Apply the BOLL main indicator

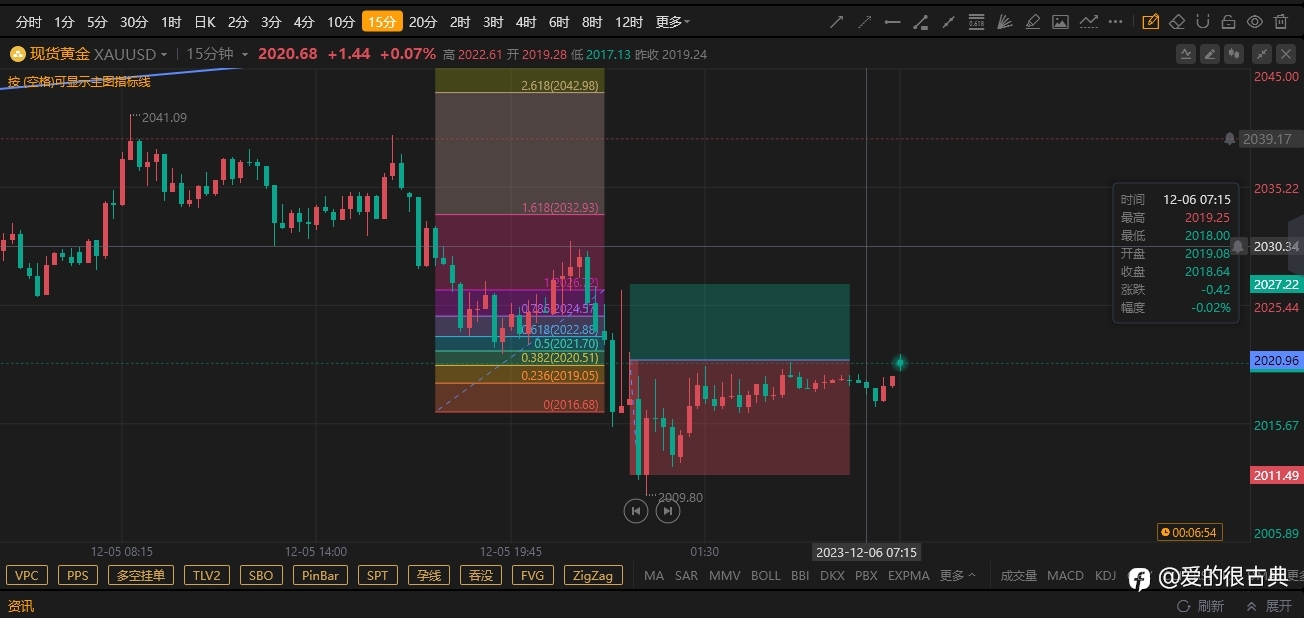tap(765, 576)
